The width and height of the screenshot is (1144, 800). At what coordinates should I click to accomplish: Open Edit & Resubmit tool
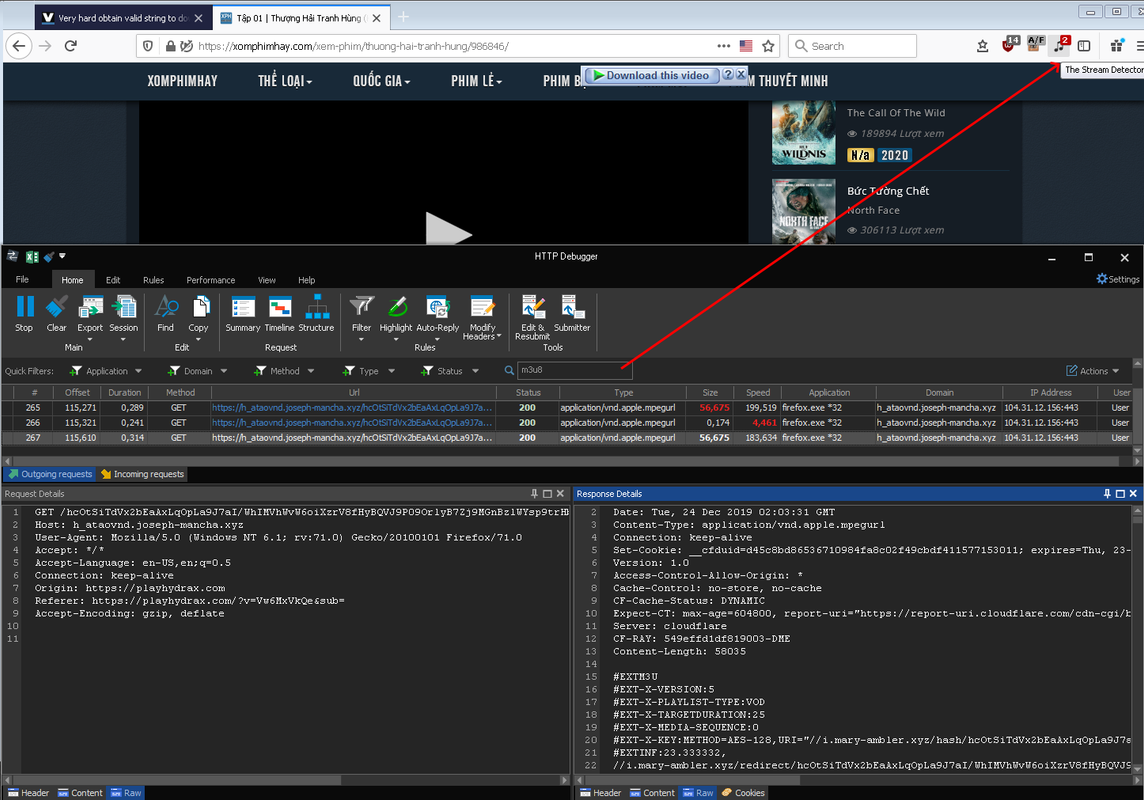533,318
